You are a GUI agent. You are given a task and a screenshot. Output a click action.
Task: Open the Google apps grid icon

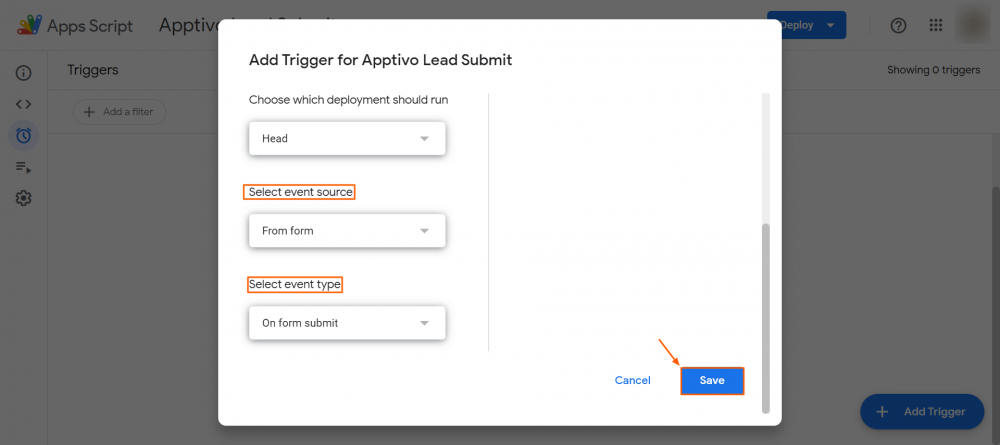click(x=936, y=25)
